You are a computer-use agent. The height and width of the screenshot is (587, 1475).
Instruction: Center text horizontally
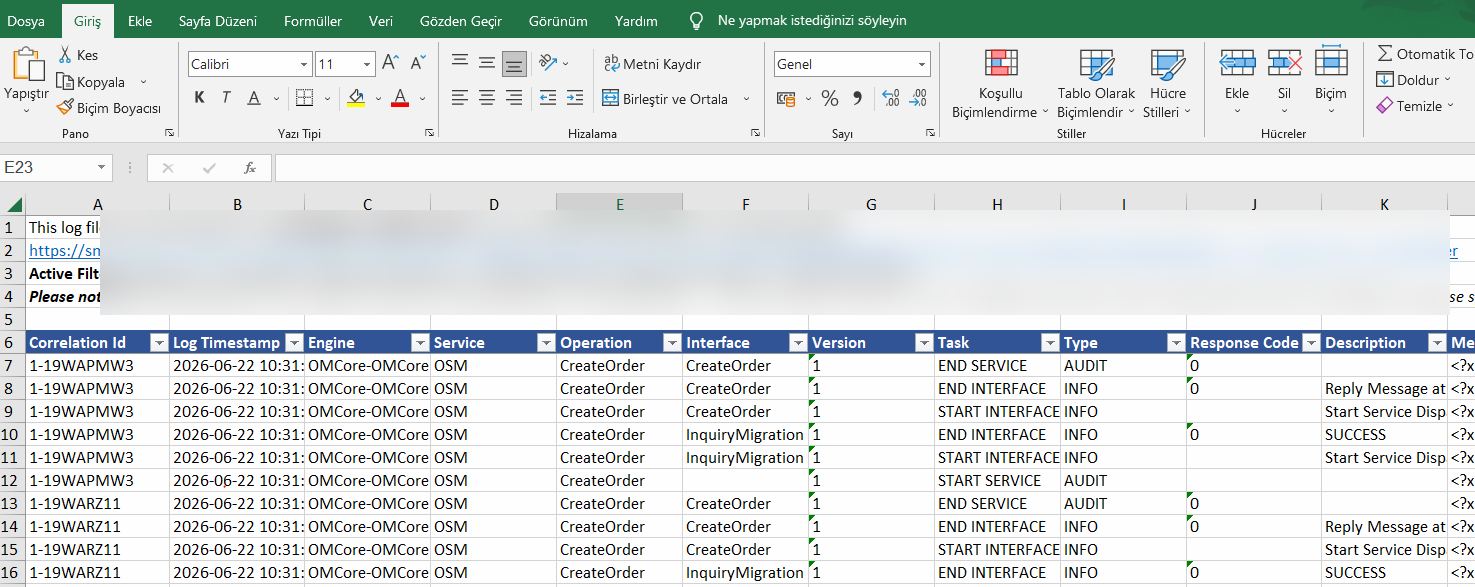[x=487, y=98]
